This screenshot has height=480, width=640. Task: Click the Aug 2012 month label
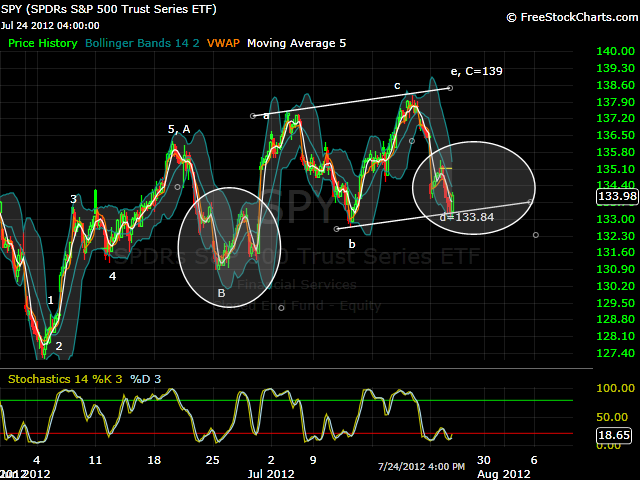504,474
